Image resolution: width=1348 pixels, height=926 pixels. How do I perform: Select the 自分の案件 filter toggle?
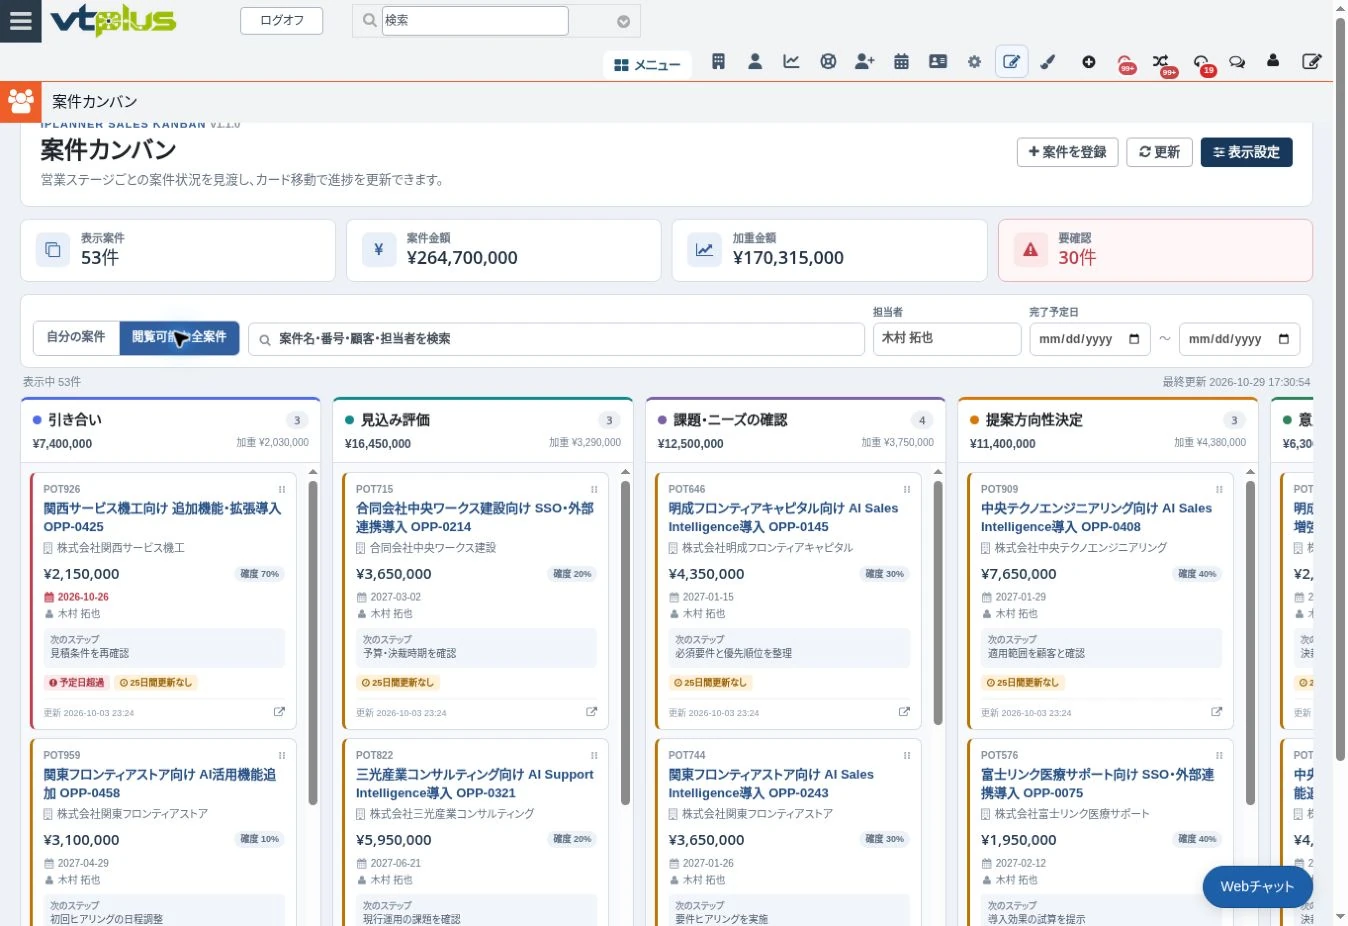point(76,337)
